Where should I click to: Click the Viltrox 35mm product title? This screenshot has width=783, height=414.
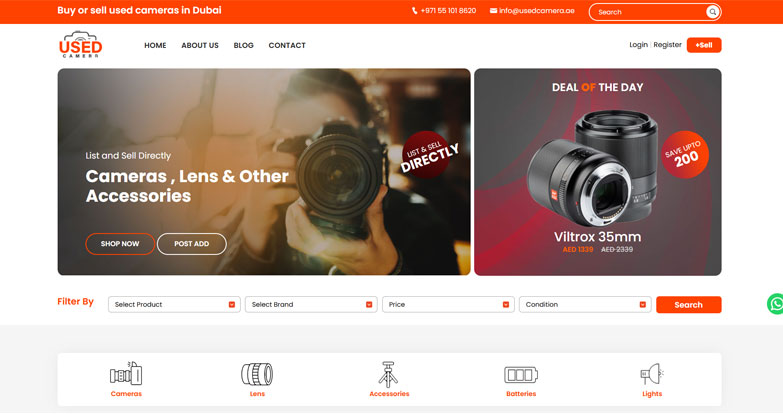point(597,236)
